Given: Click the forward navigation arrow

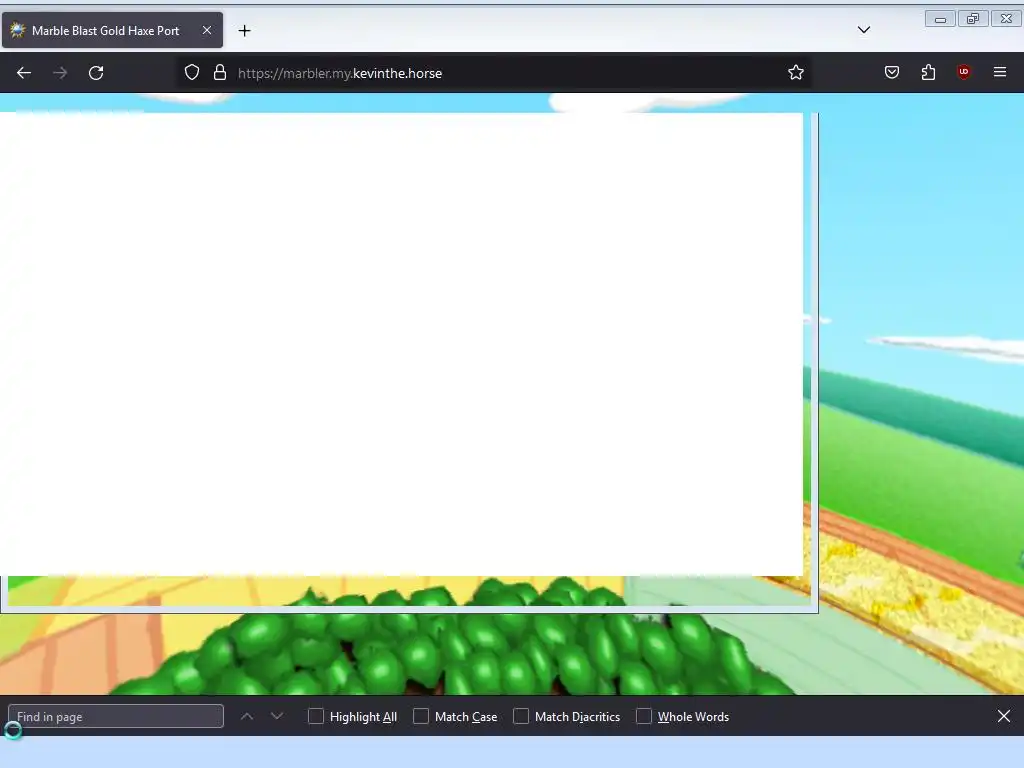Looking at the screenshot, I should [x=60, y=73].
